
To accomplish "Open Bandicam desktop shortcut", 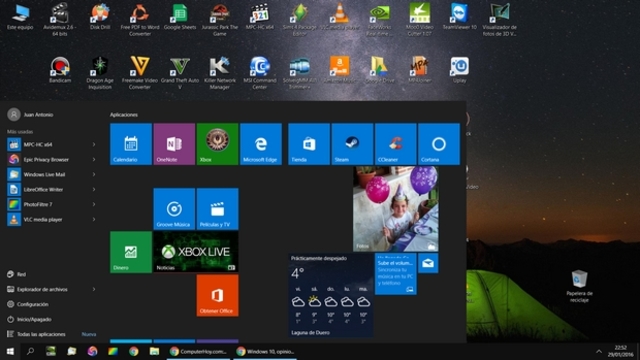I will click(60, 70).
